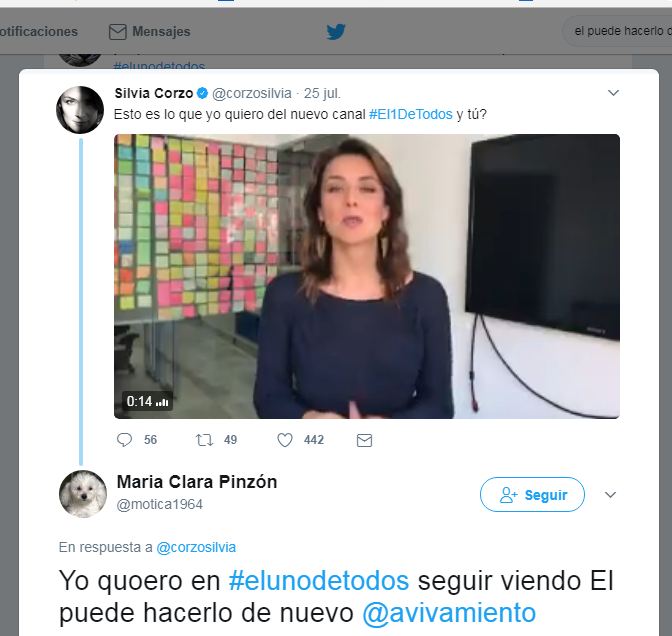
Task: Play the video in Silvia's tweet
Action: pos(367,276)
